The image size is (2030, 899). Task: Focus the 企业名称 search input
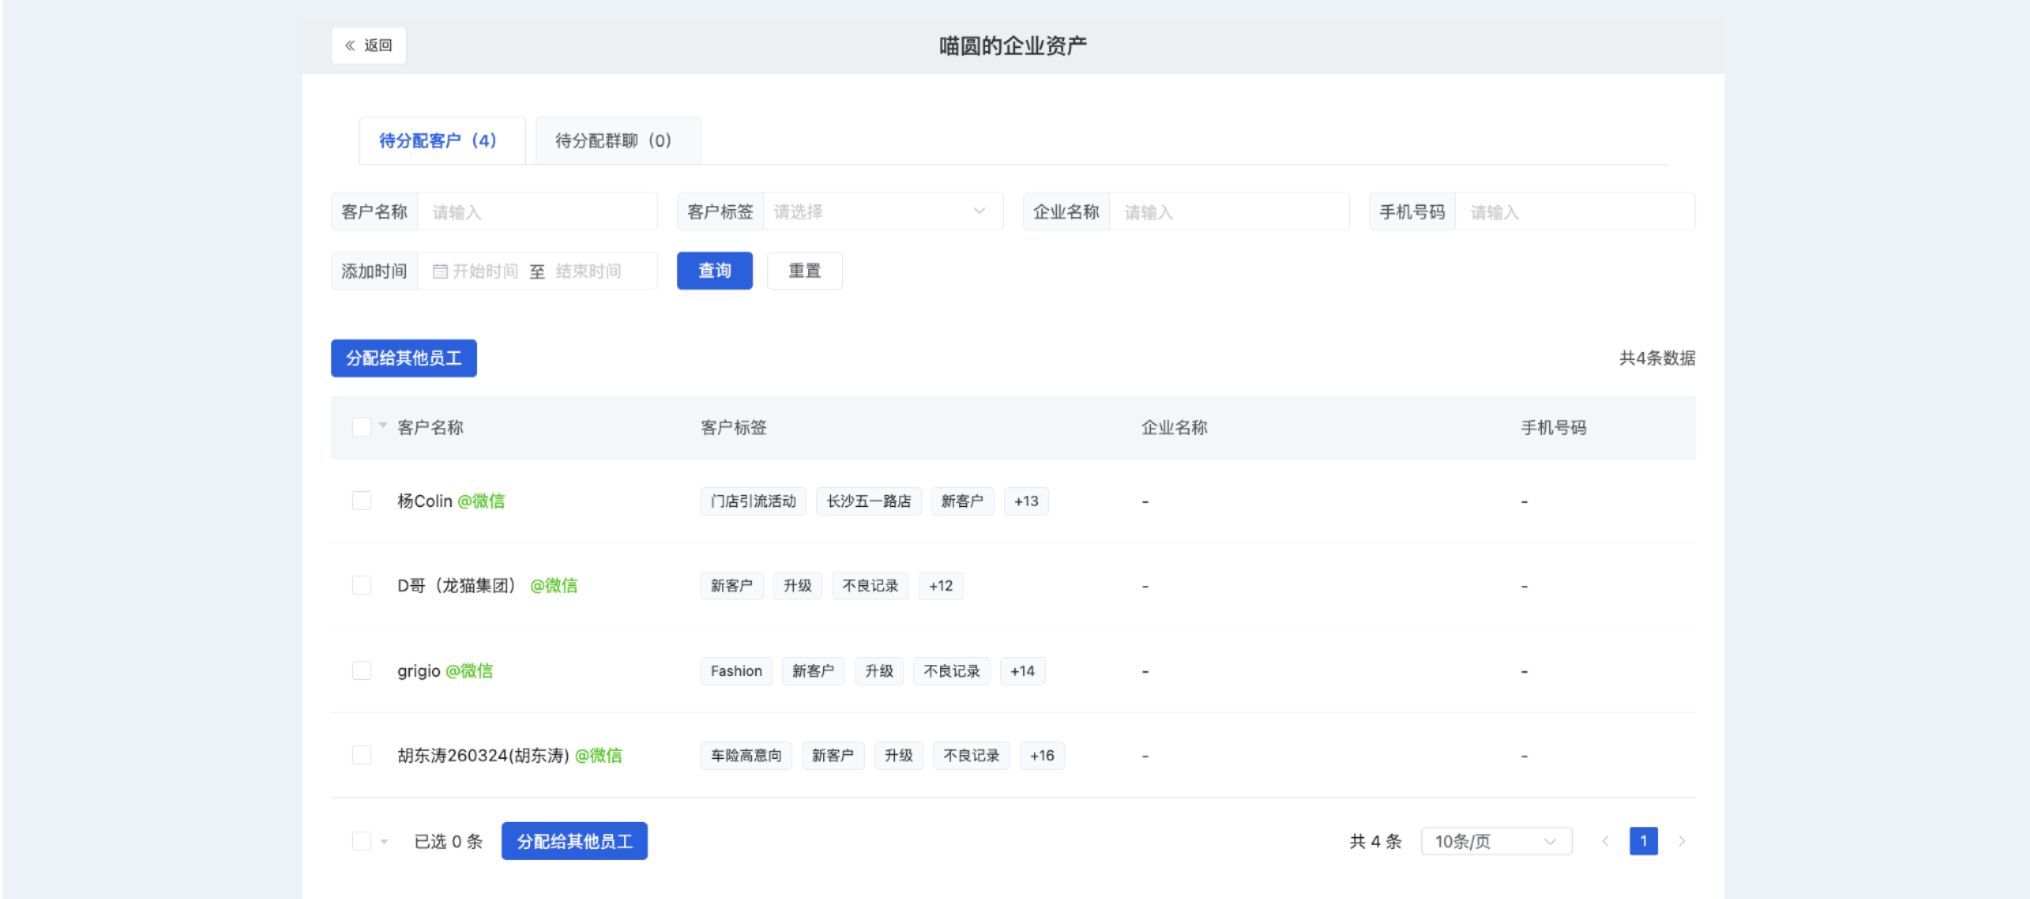click(x=1229, y=212)
